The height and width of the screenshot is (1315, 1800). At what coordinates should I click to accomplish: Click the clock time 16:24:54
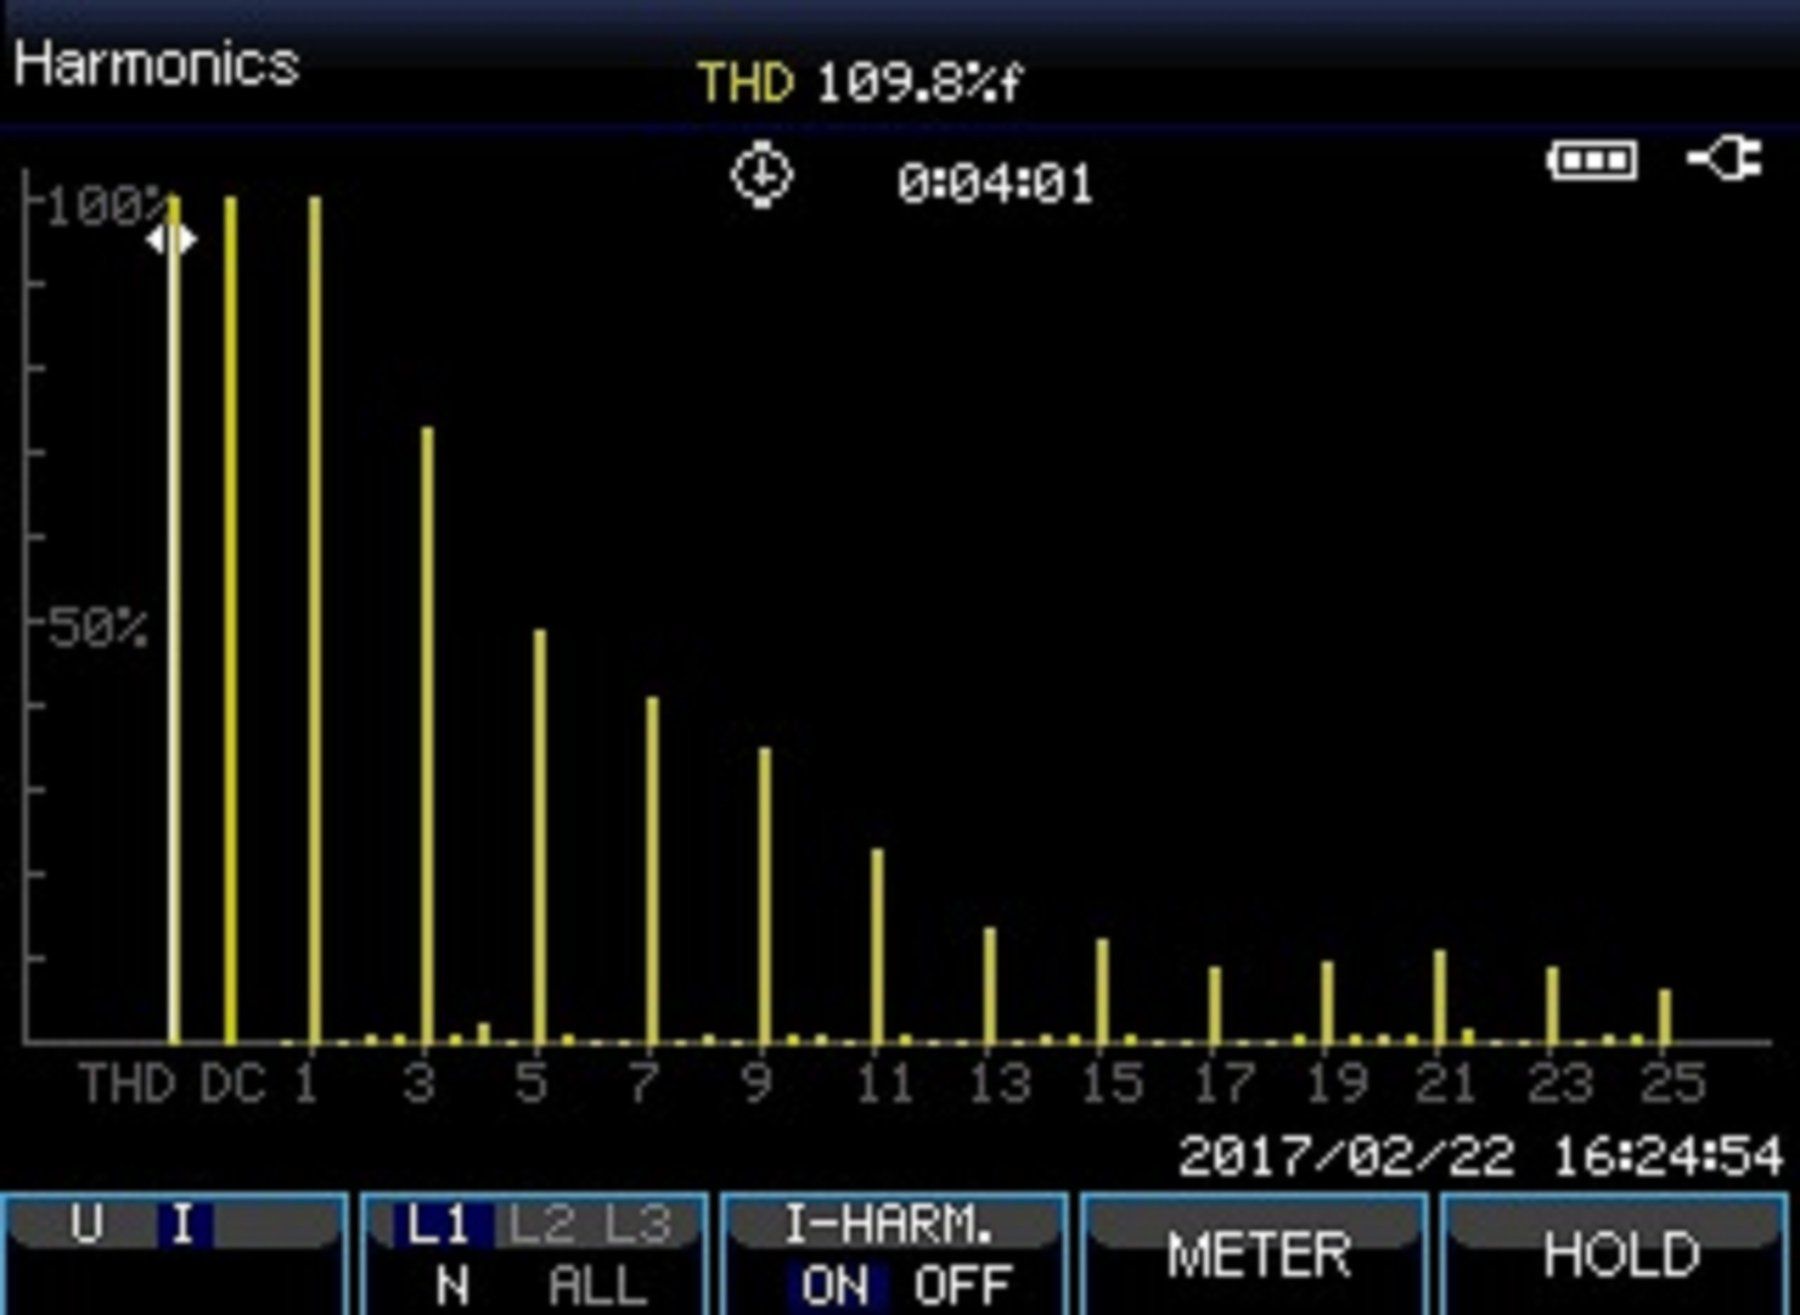pos(1667,1158)
